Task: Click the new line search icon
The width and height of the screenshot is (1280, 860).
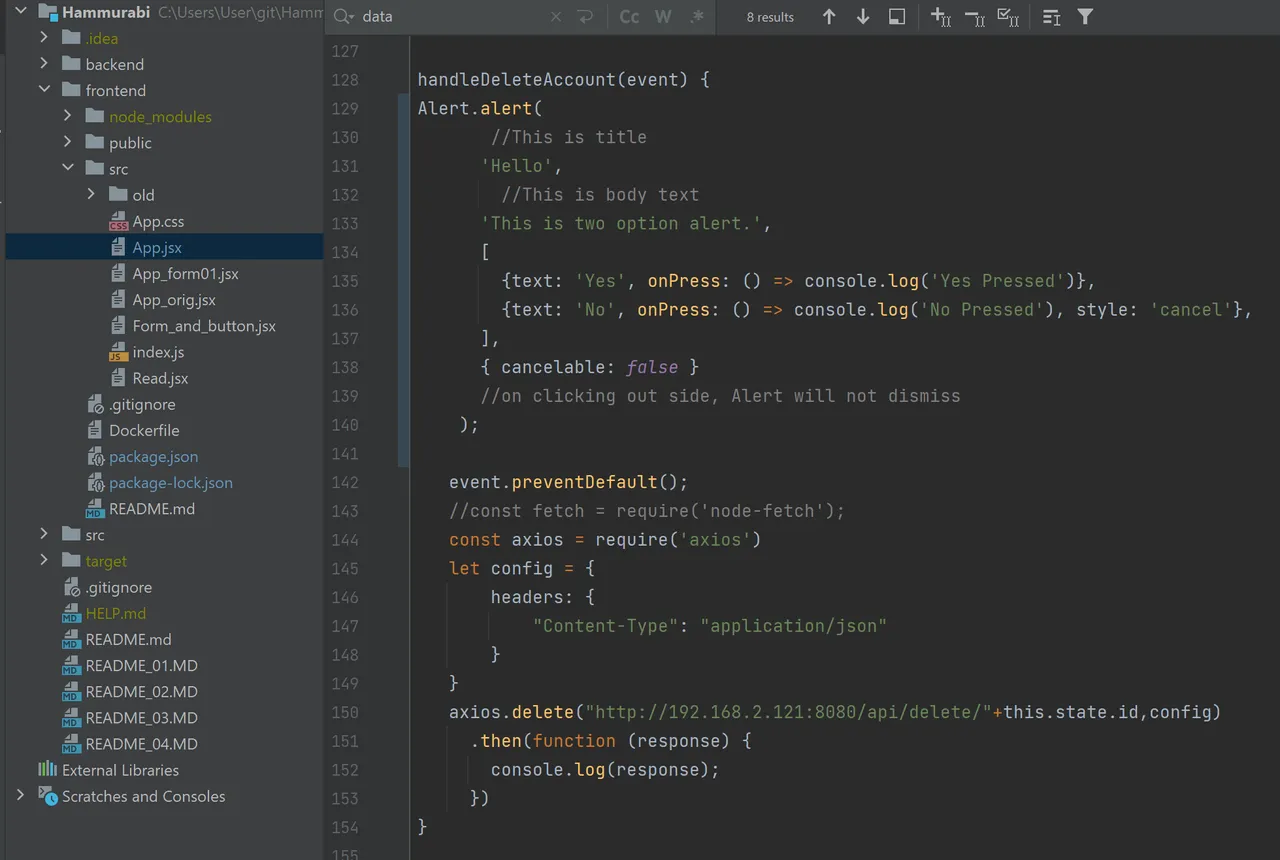Action: pos(586,17)
